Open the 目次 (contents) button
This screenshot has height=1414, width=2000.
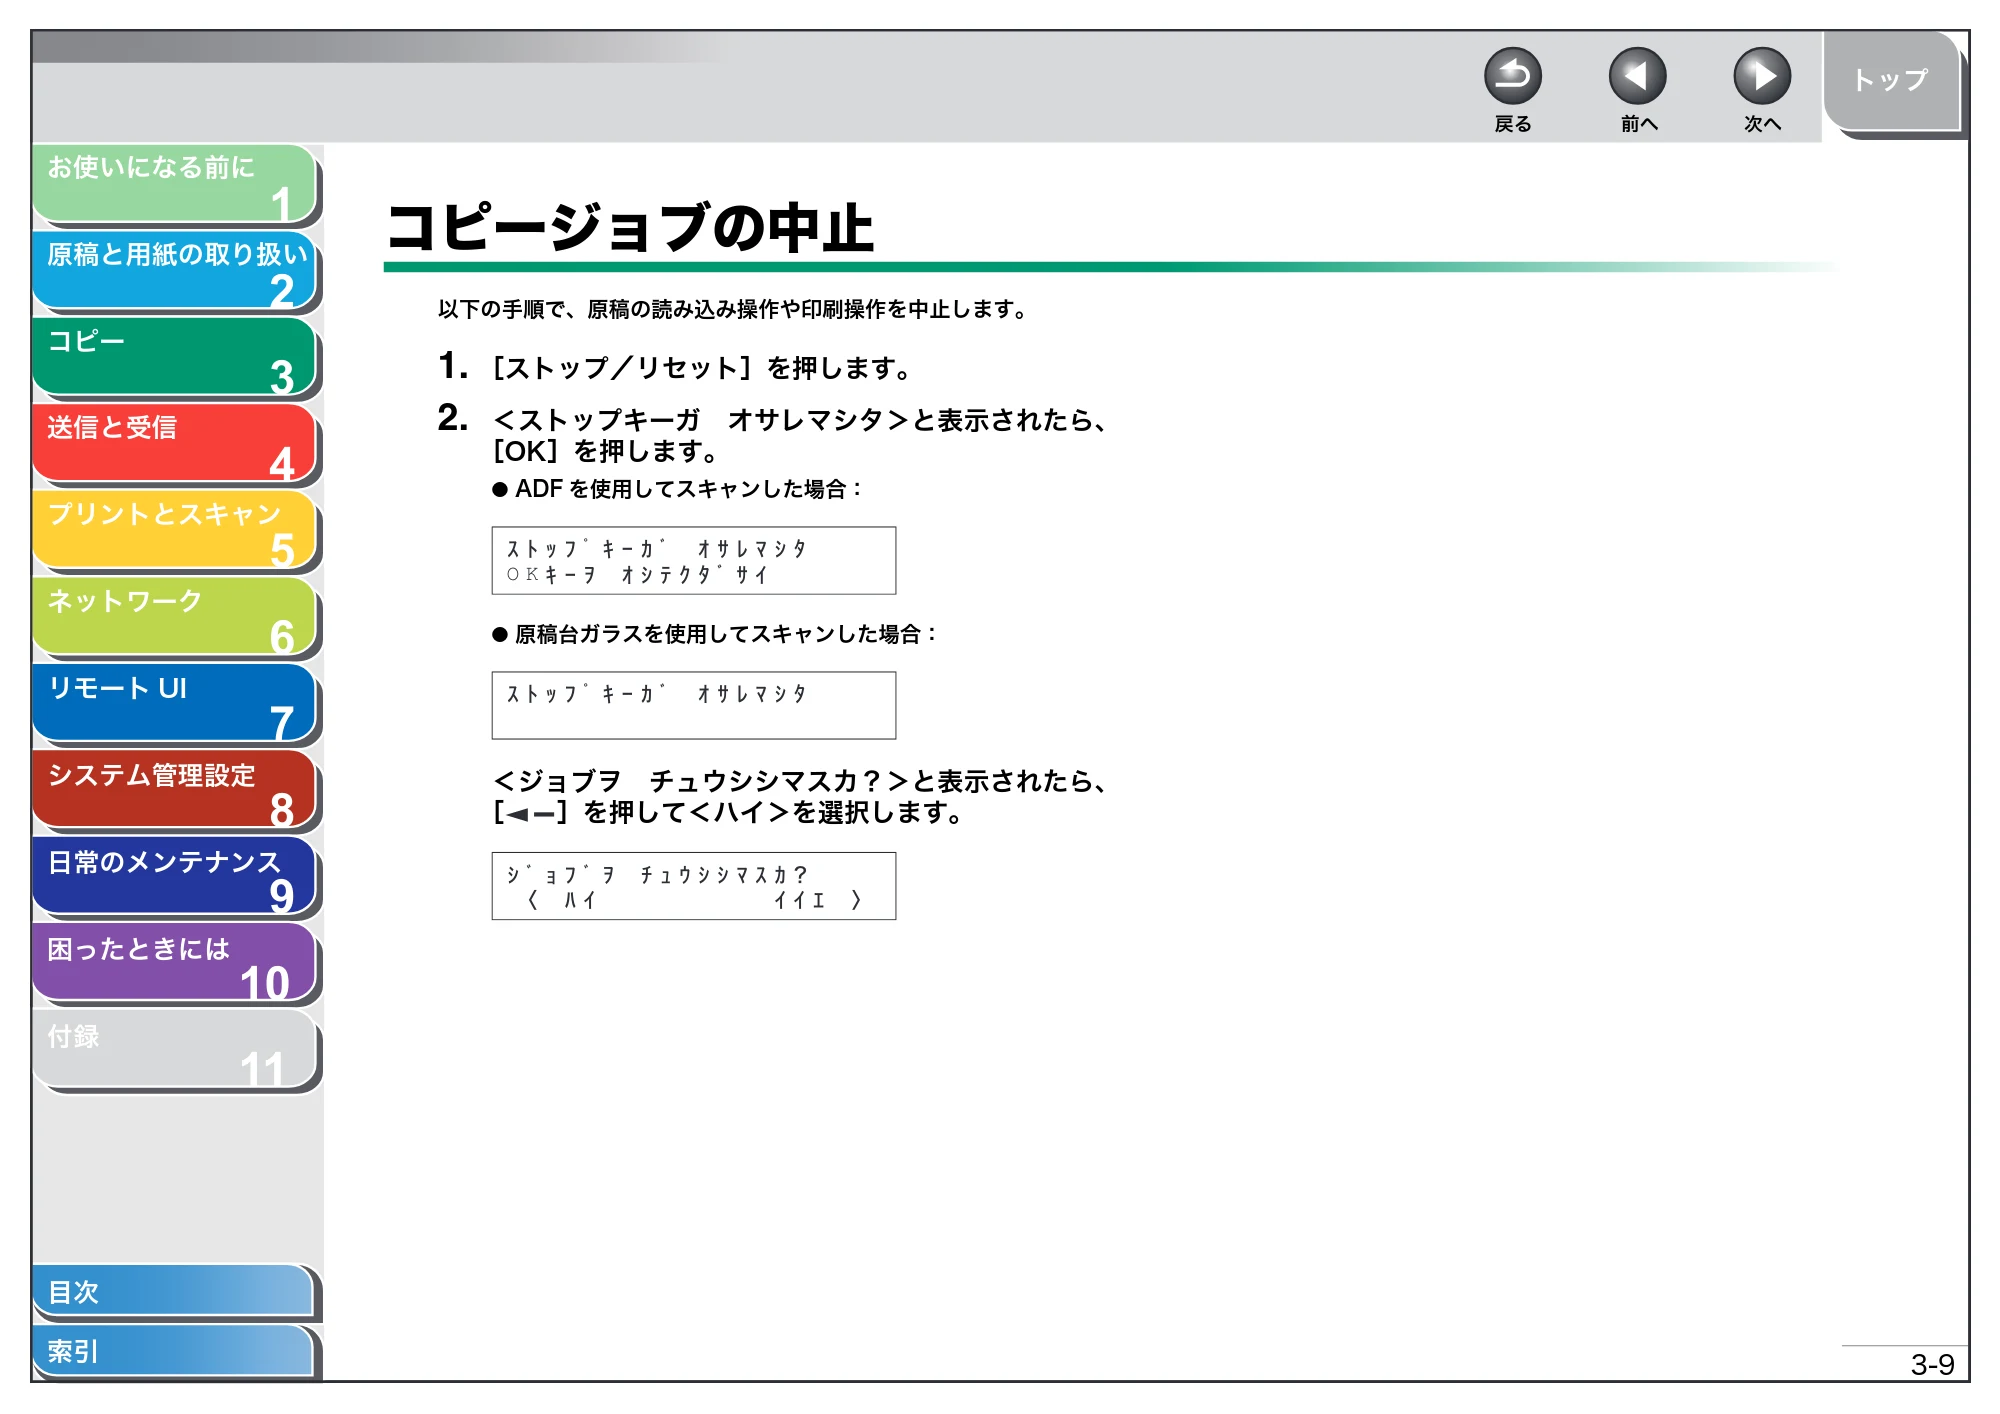point(174,1292)
